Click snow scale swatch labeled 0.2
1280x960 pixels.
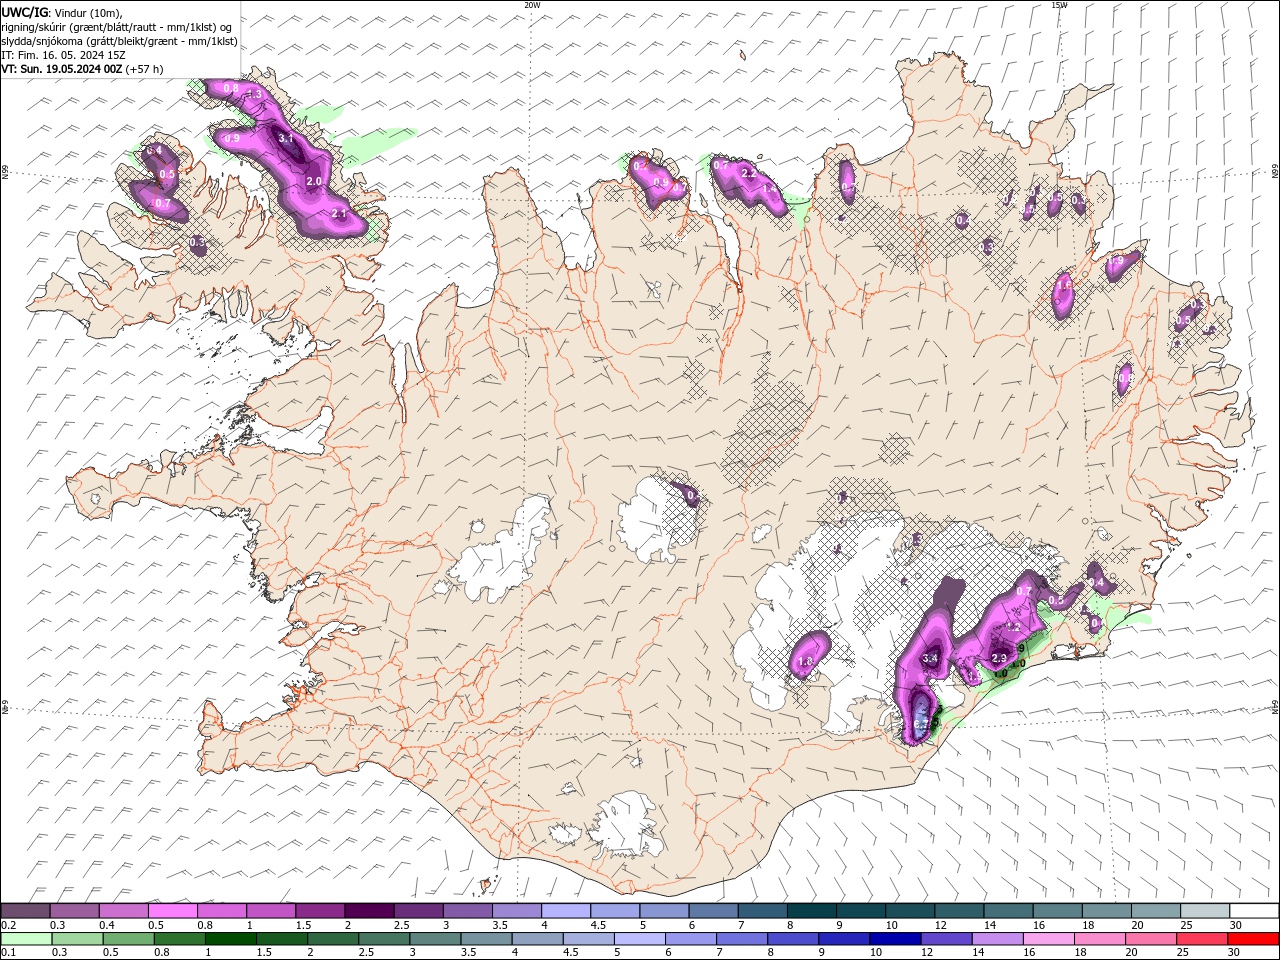(x=25, y=911)
